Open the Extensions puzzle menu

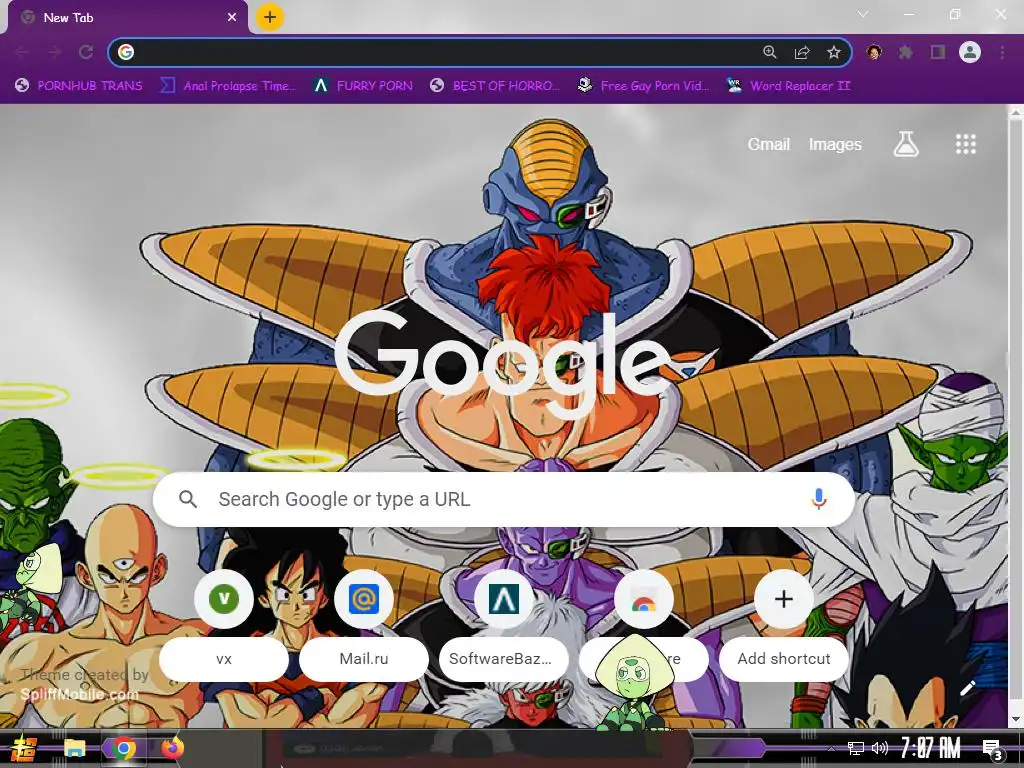(905, 52)
